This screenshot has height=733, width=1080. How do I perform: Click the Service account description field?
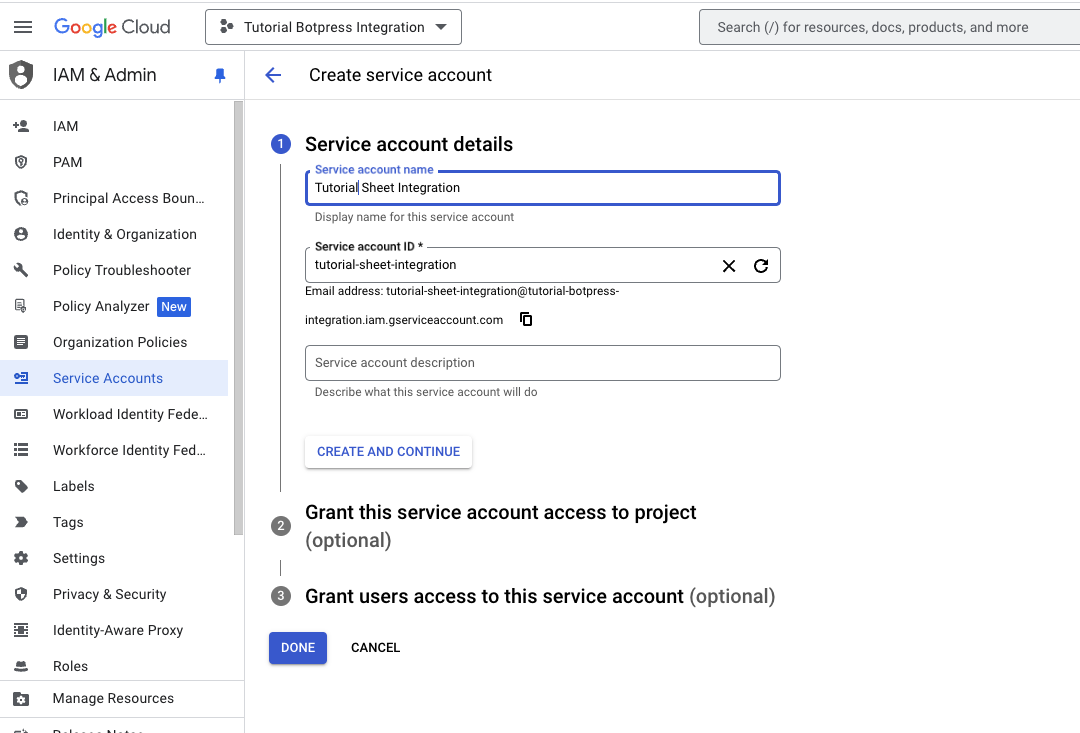[x=542, y=363]
